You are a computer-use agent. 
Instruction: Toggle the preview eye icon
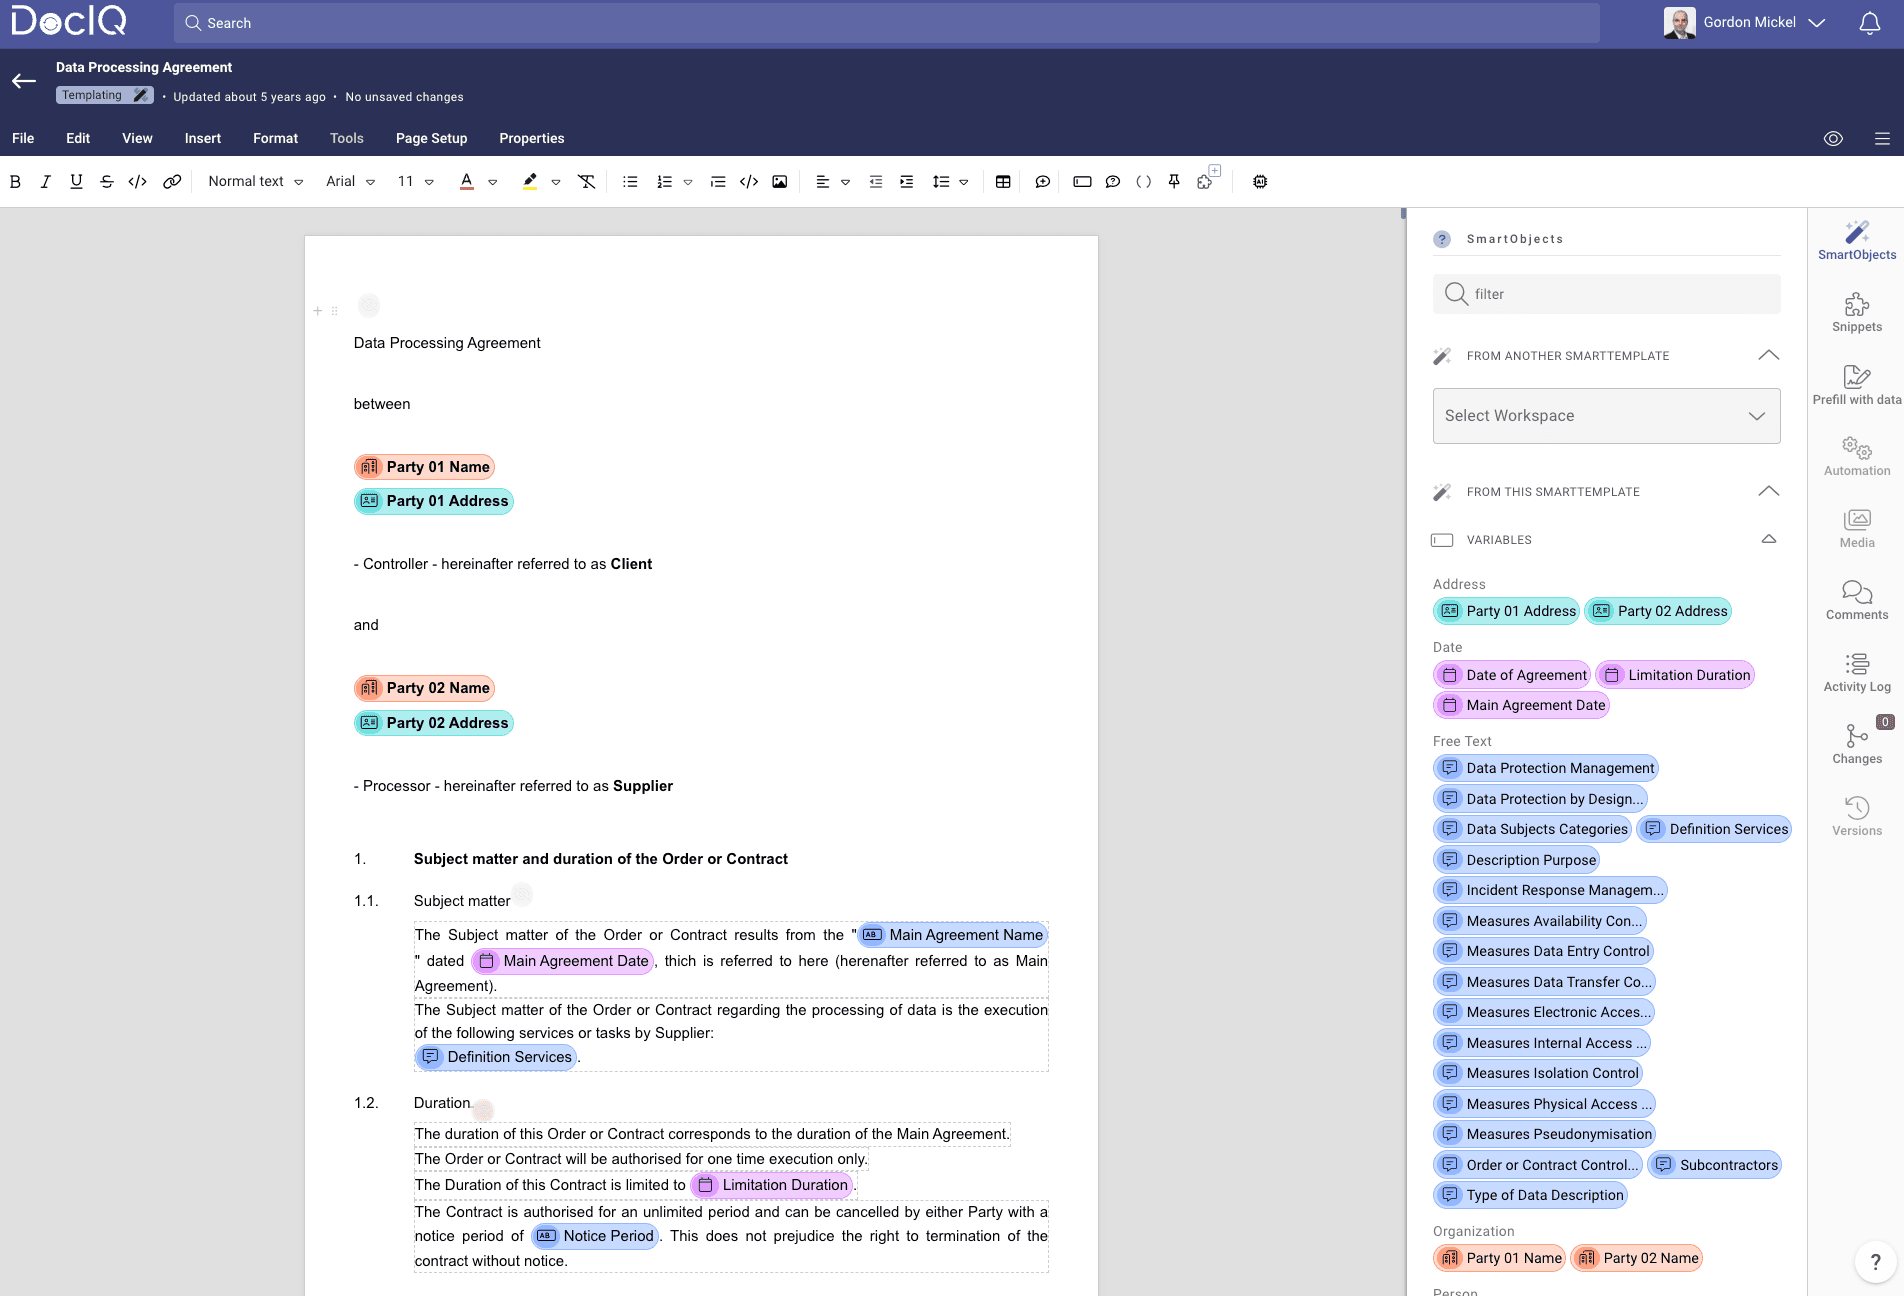coord(1833,139)
